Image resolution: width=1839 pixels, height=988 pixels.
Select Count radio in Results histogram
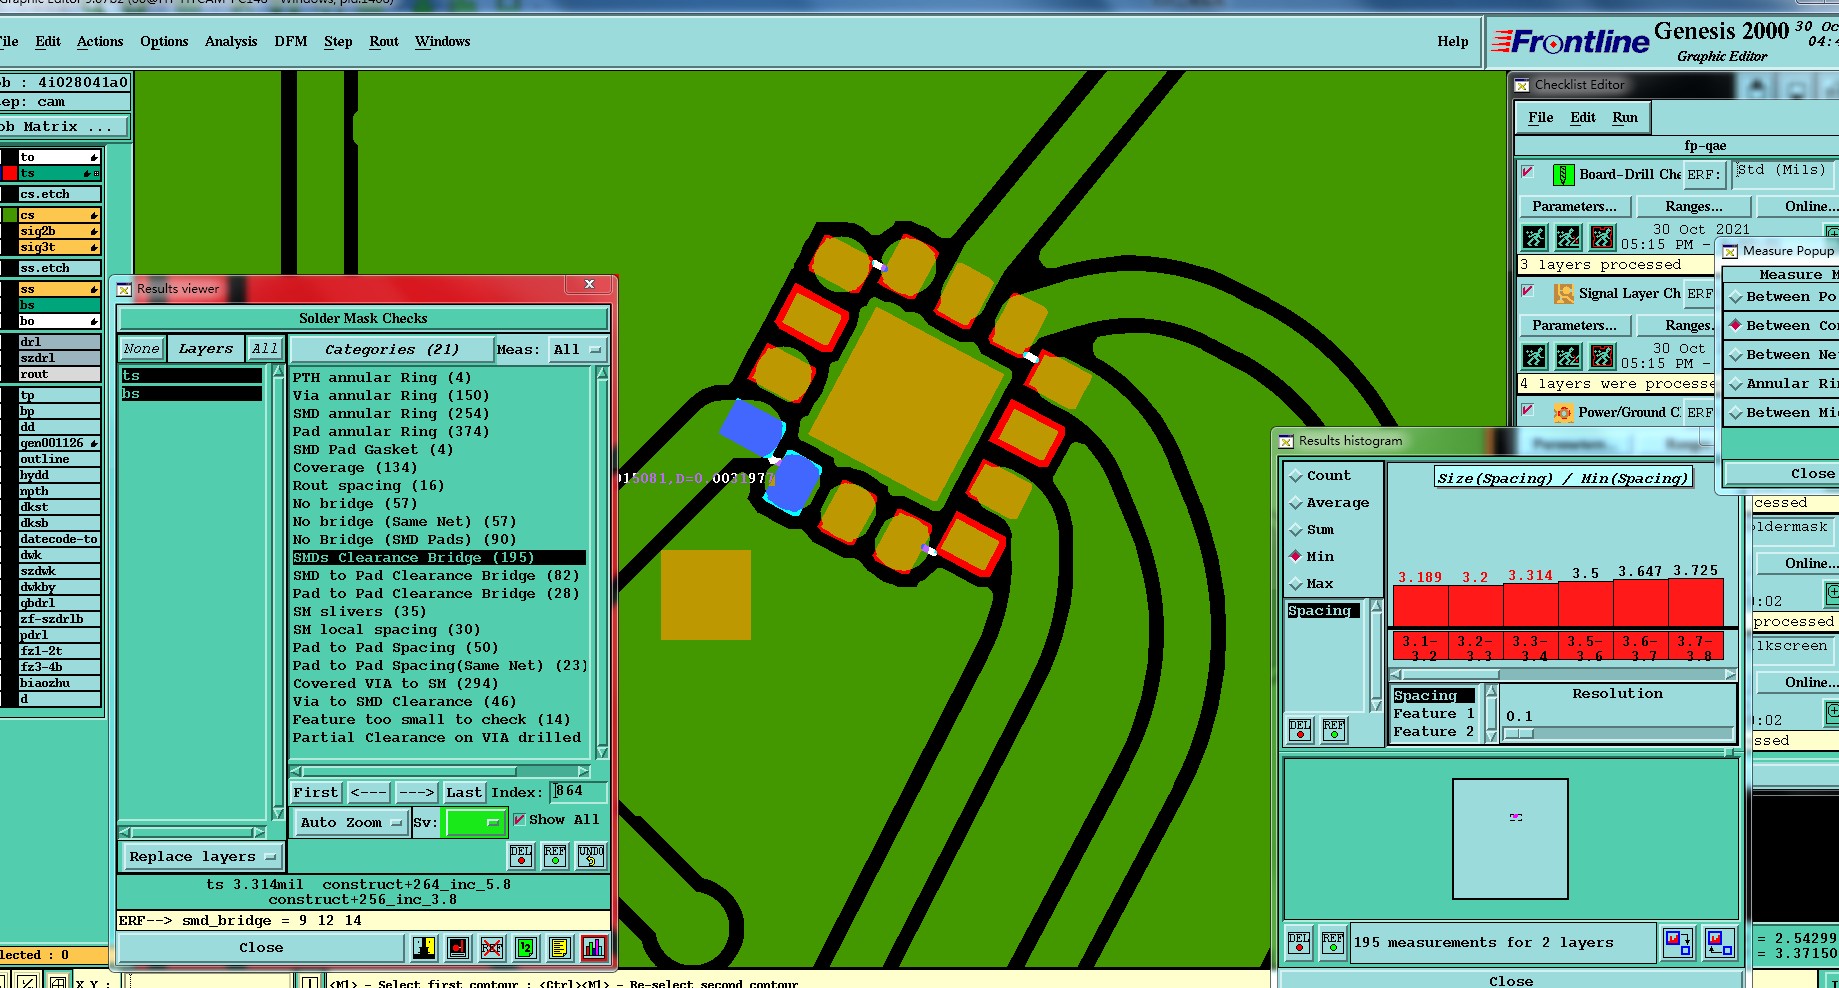1296,476
